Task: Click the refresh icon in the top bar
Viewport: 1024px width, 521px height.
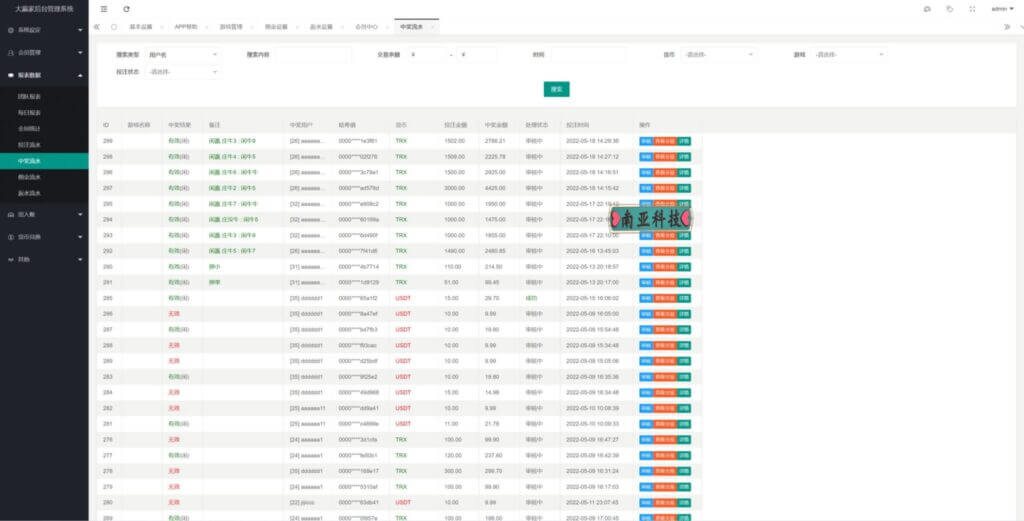Action: point(126,9)
